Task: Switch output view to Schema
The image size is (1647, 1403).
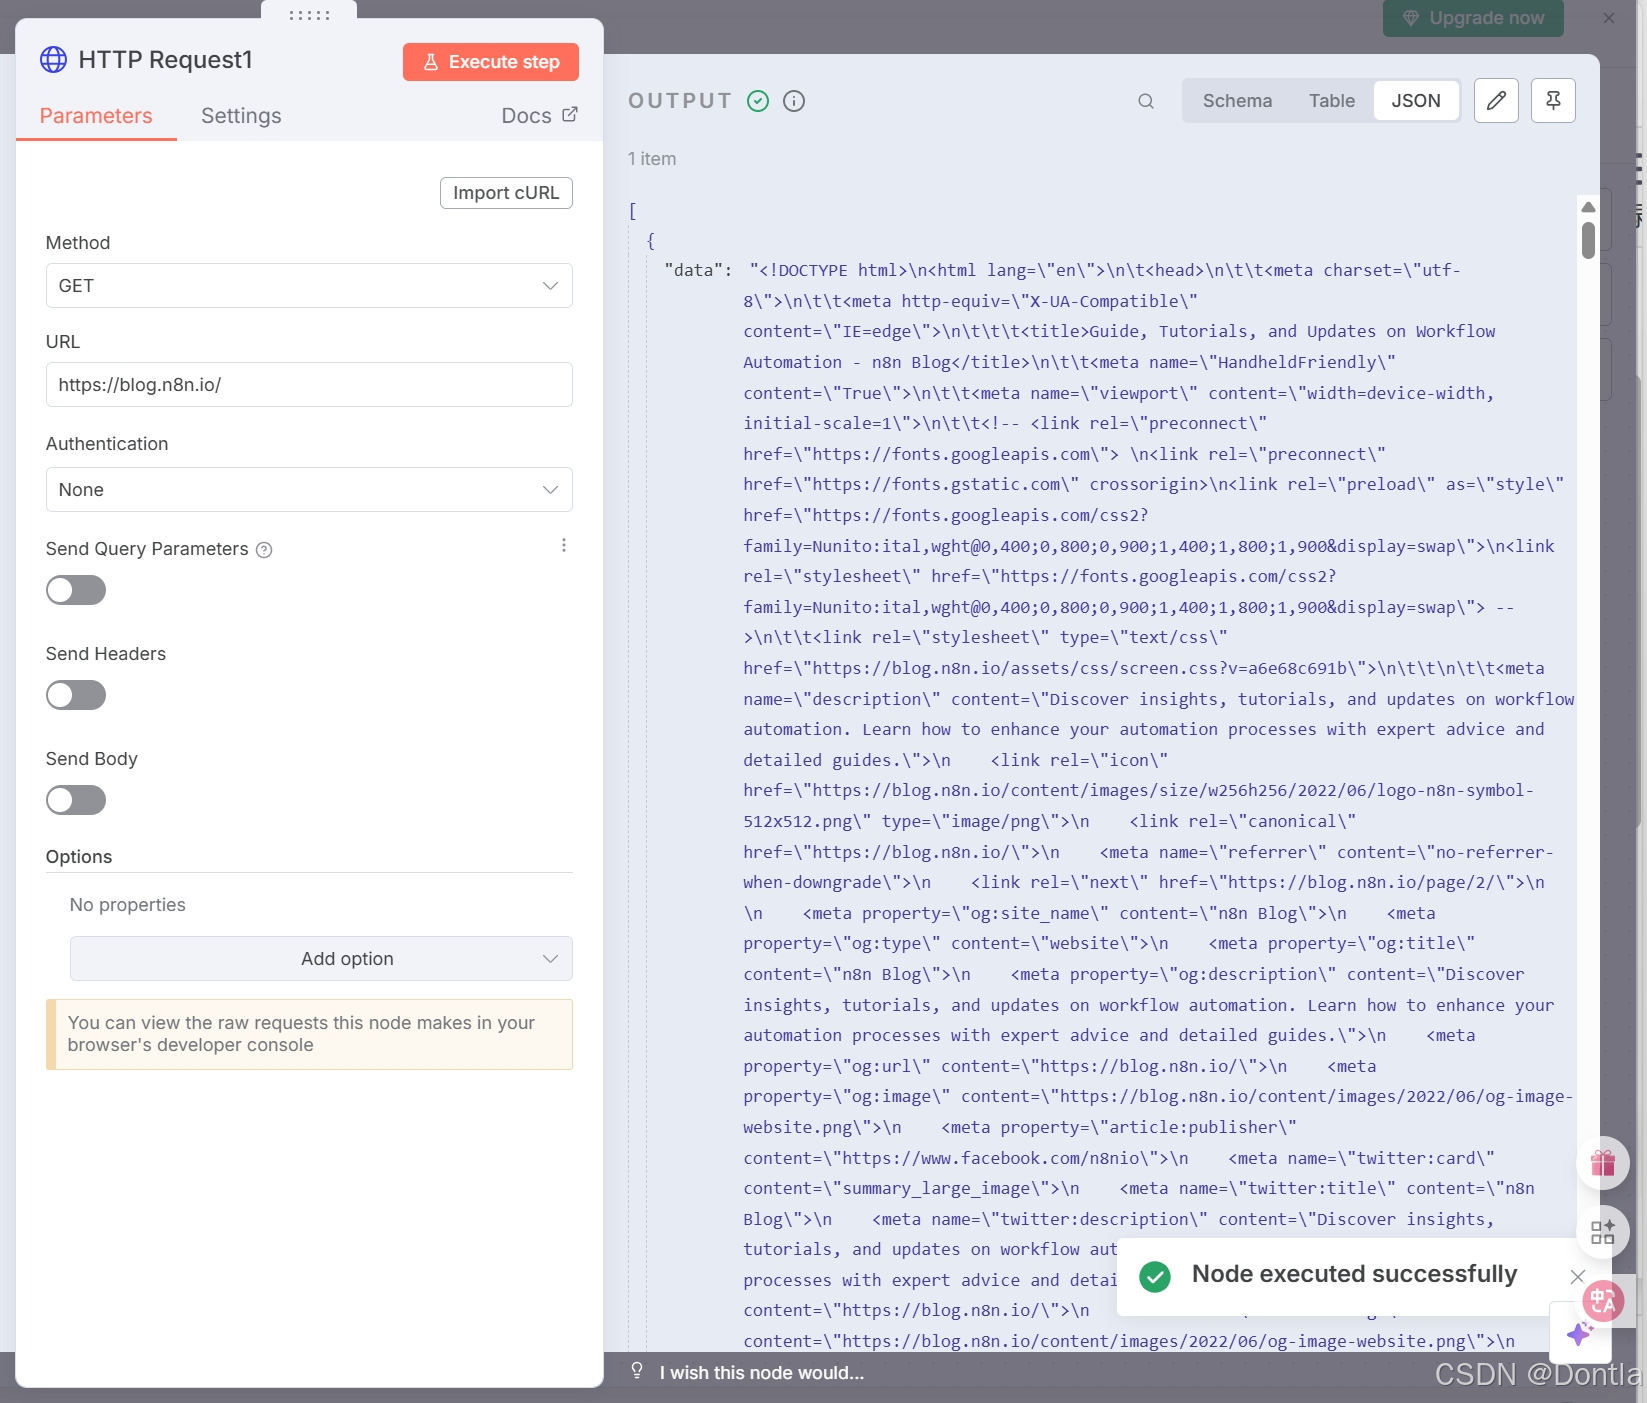Action: coord(1237,101)
